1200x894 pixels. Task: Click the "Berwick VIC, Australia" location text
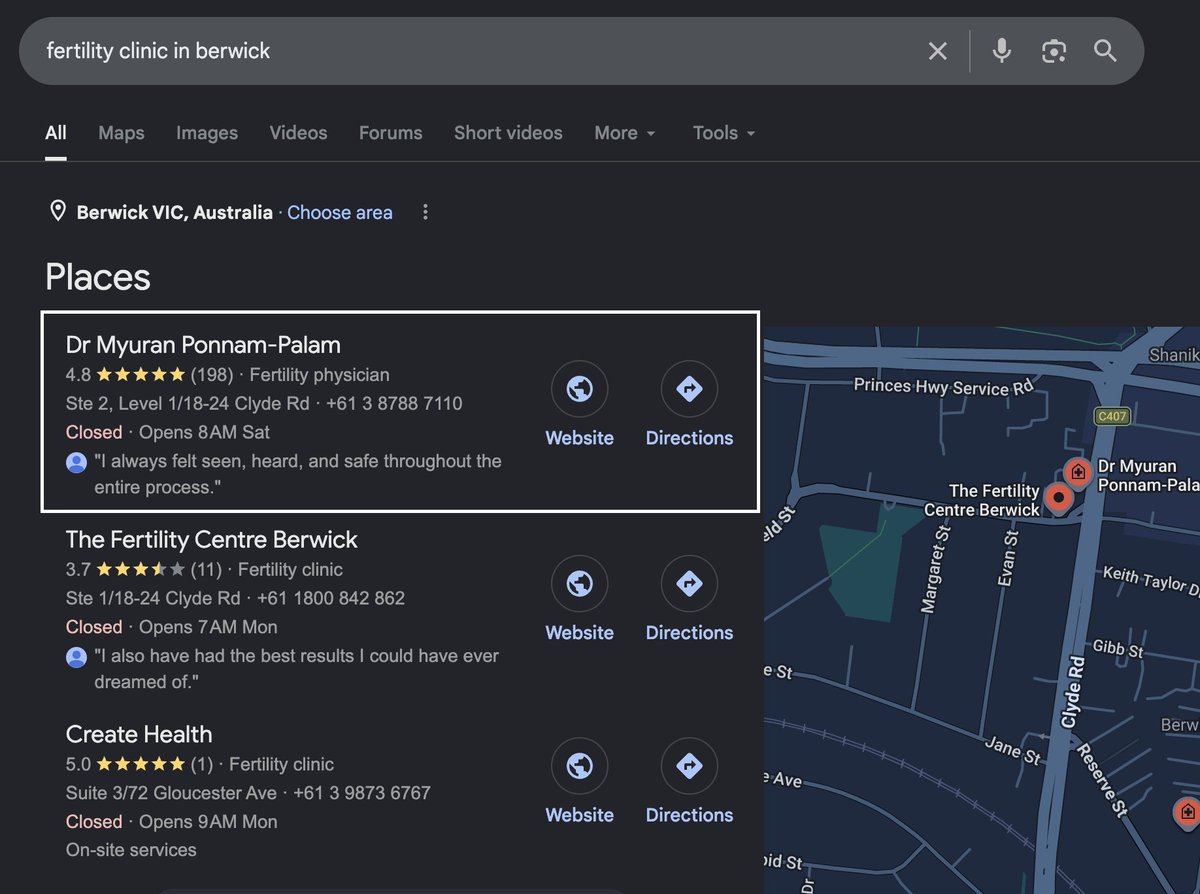click(x=175, y=212)
